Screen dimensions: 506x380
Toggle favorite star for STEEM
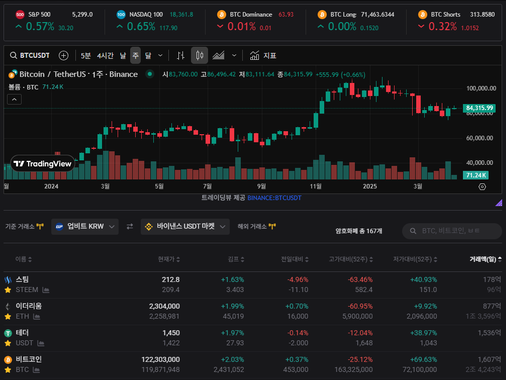(8, 290)
